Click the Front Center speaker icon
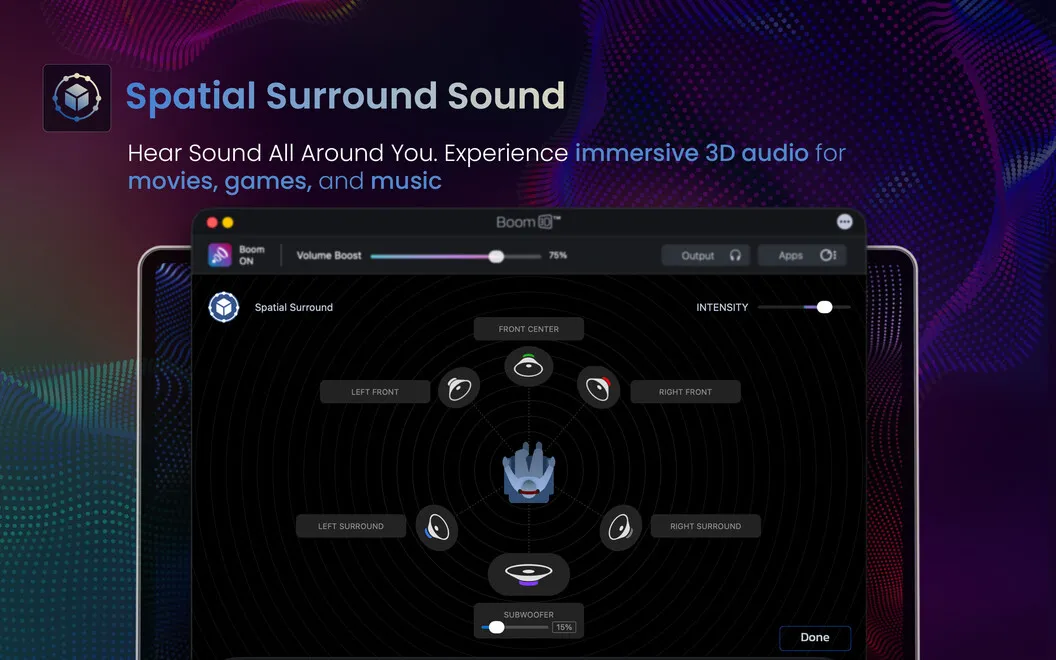The width and height of the screenshot is (1056, 660). [x=529, y=366]
